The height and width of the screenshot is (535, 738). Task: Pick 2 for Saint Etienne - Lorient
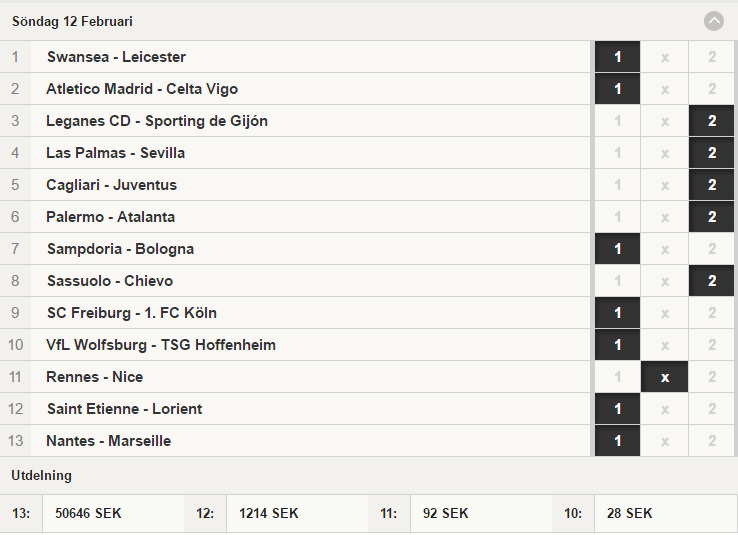pos(711,409)
